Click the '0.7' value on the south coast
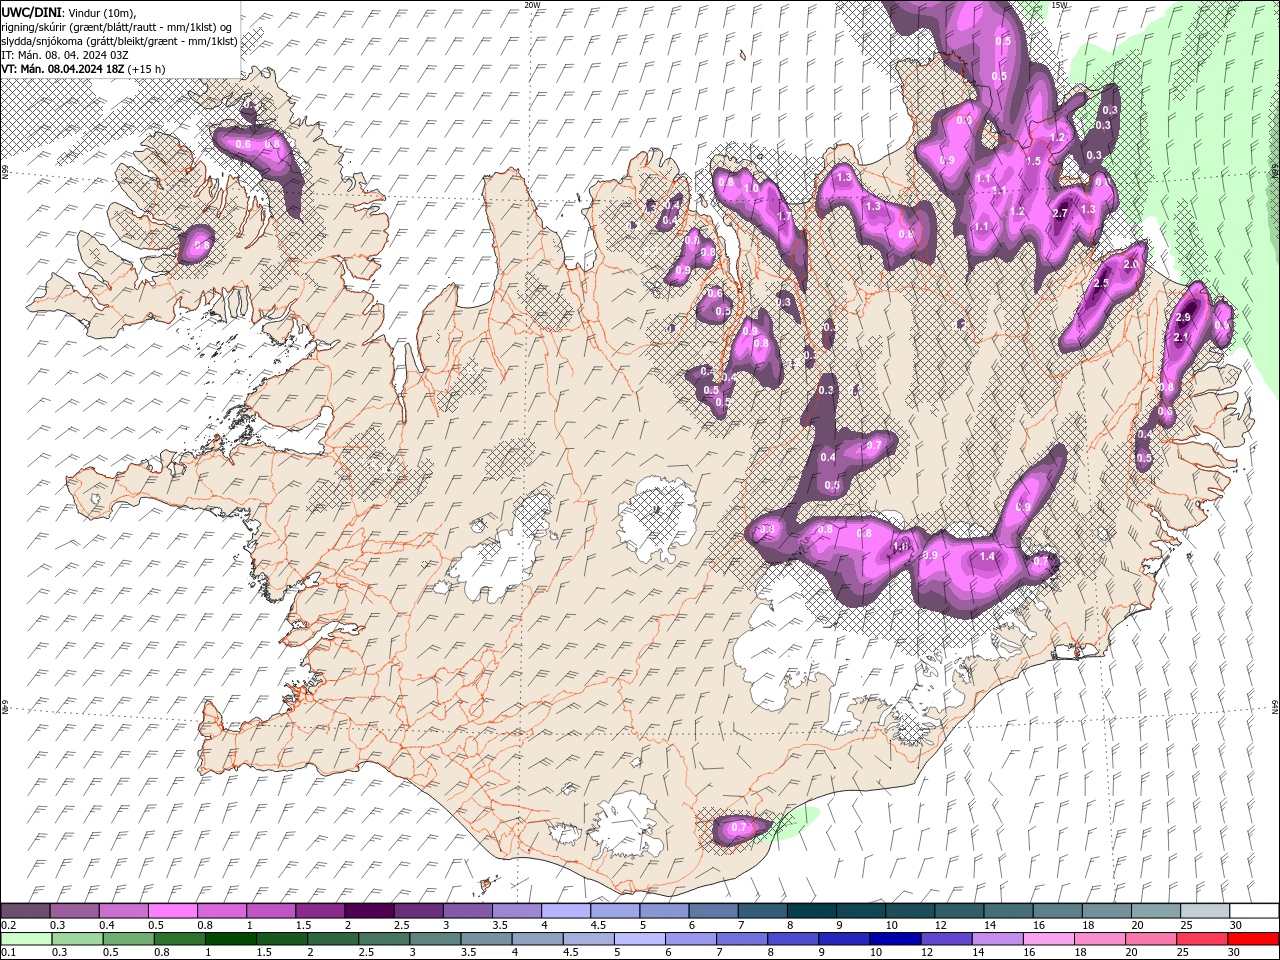Screen dimensions: 1280x960 tap(740, 828)
